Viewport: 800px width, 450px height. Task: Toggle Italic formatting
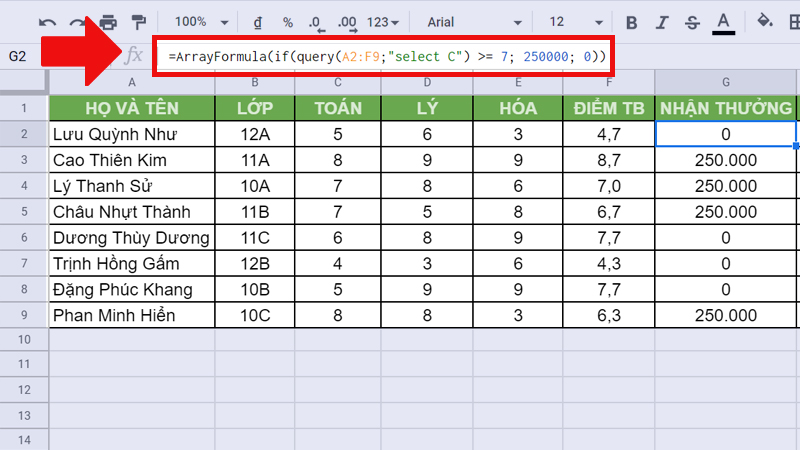(661, 22)
